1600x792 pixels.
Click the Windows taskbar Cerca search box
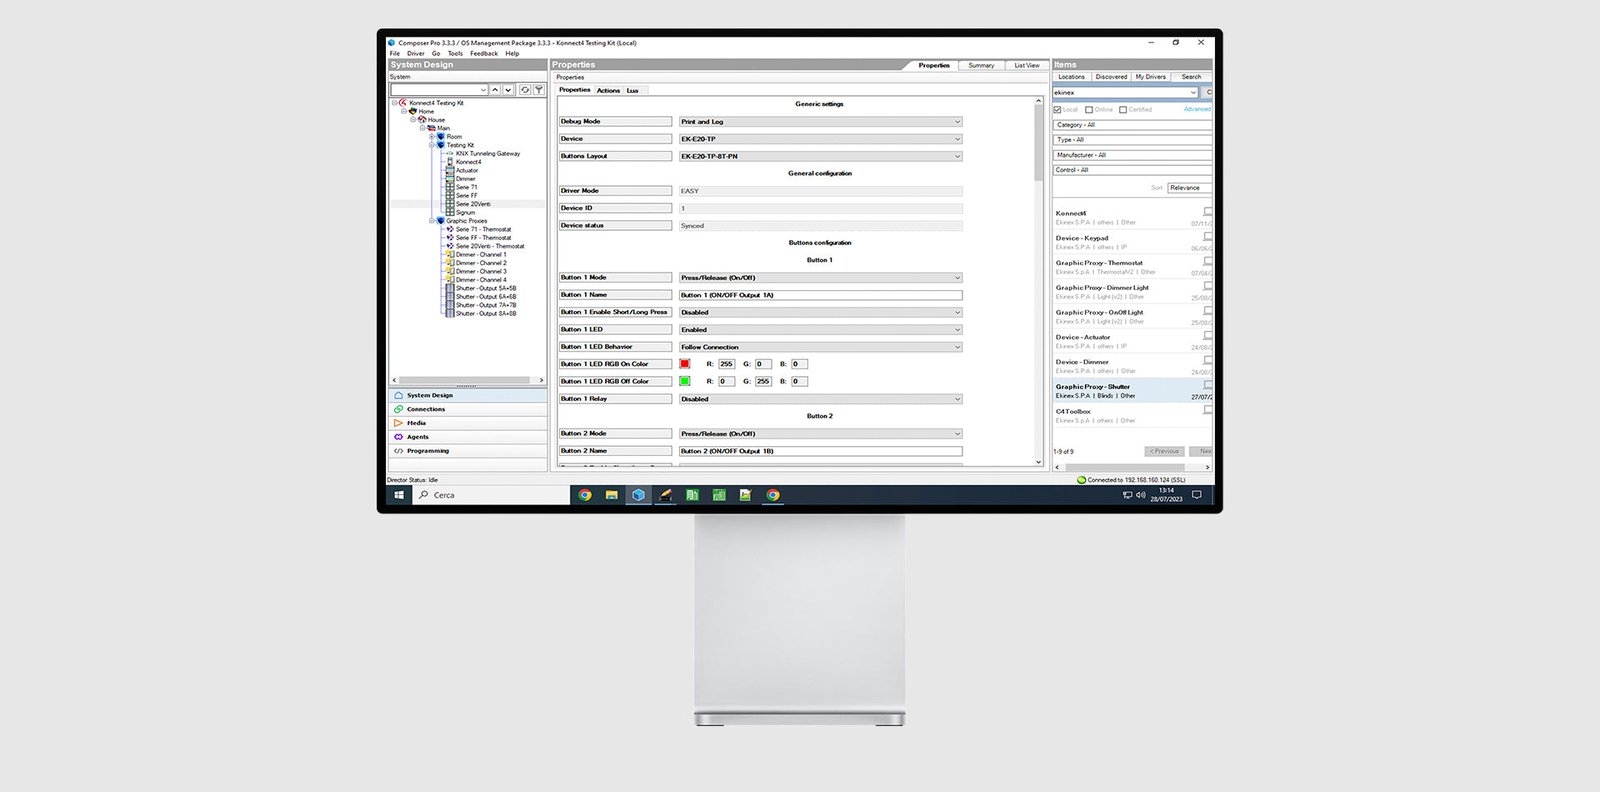point(493,495)
